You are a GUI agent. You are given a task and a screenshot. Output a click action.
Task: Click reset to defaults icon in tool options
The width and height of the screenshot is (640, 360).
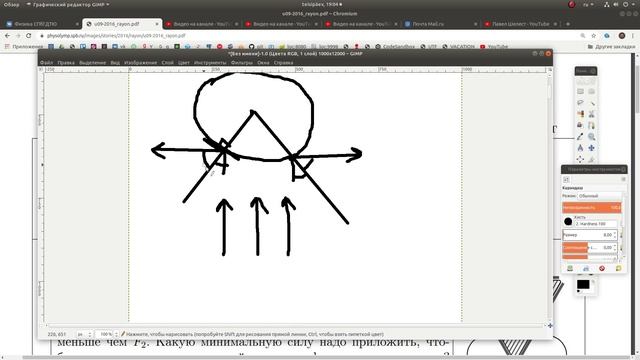click(x=618, y=268)
